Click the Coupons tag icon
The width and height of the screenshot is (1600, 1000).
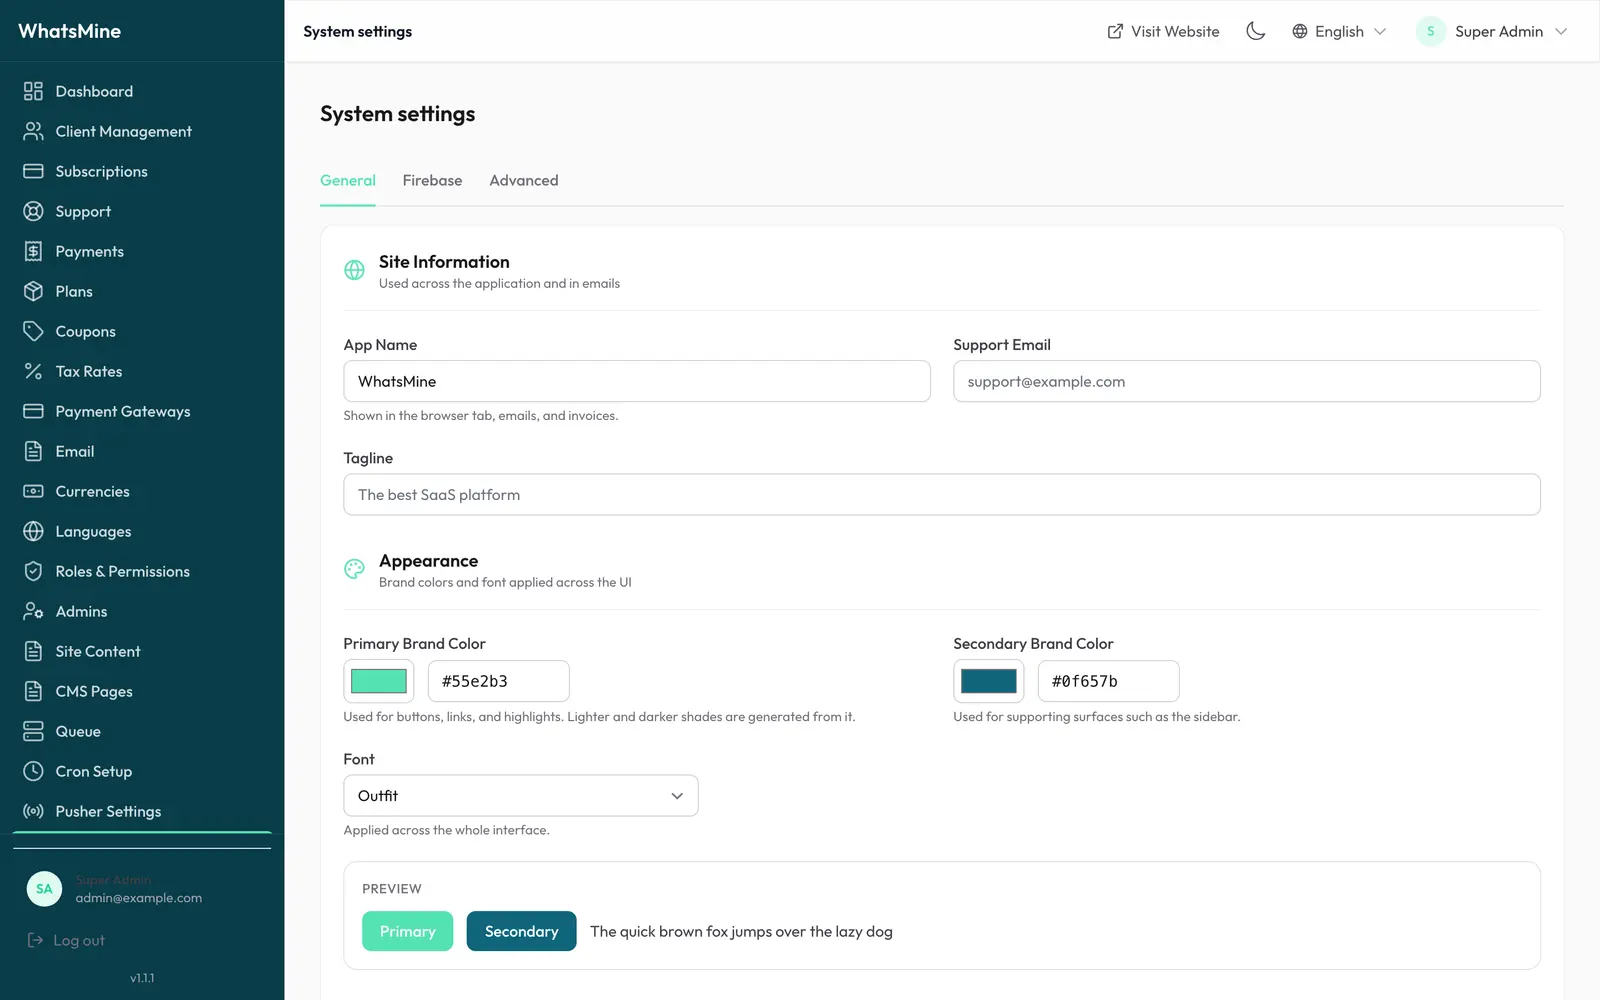pyautogui.click(x=33, y=331)
